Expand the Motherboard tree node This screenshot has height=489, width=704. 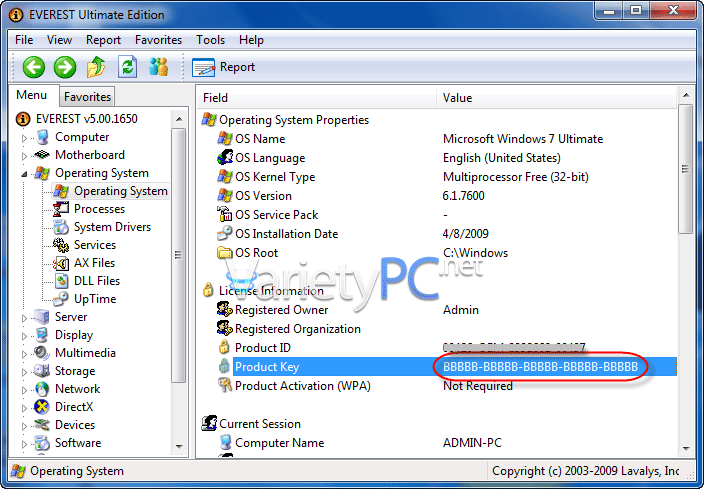pyautogui.click(x=24, y=156)
